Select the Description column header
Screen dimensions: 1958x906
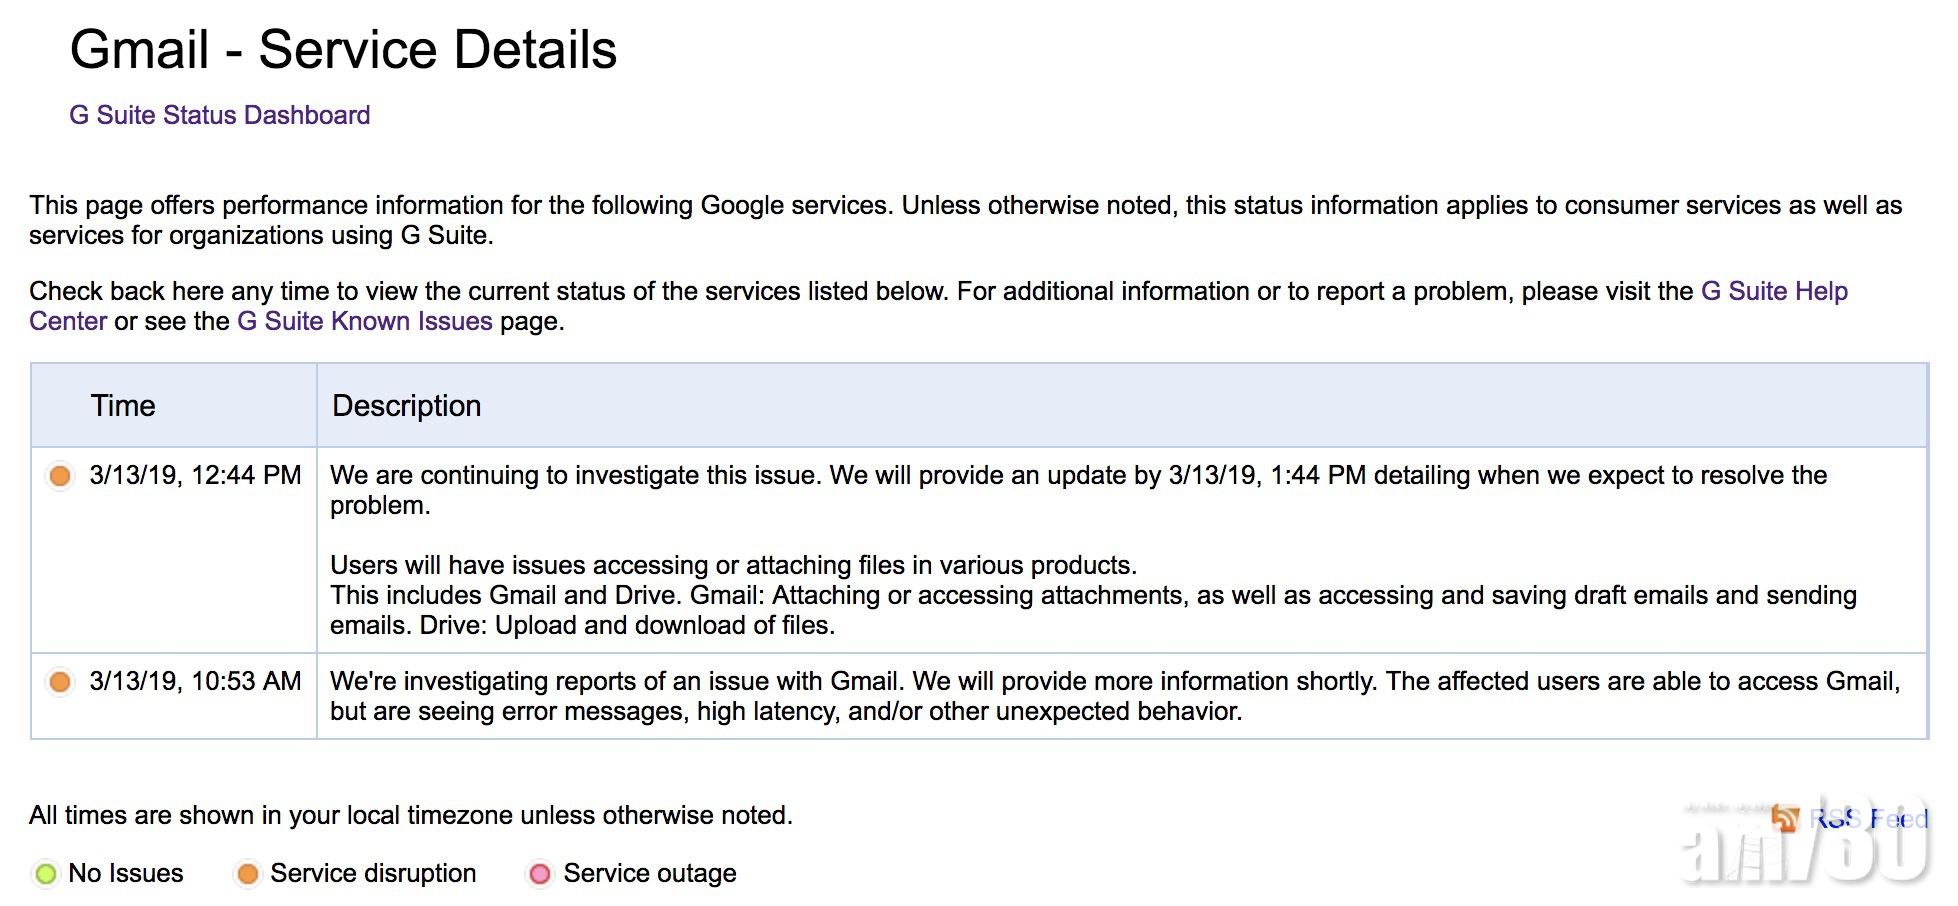click(x=405, y=405)
